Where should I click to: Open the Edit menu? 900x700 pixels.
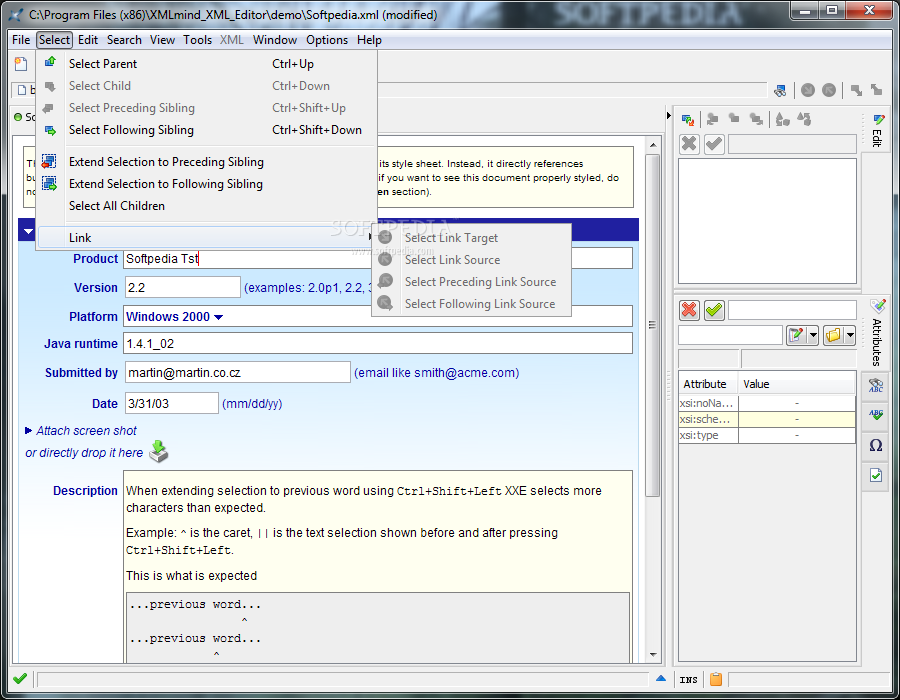point(88,40)
